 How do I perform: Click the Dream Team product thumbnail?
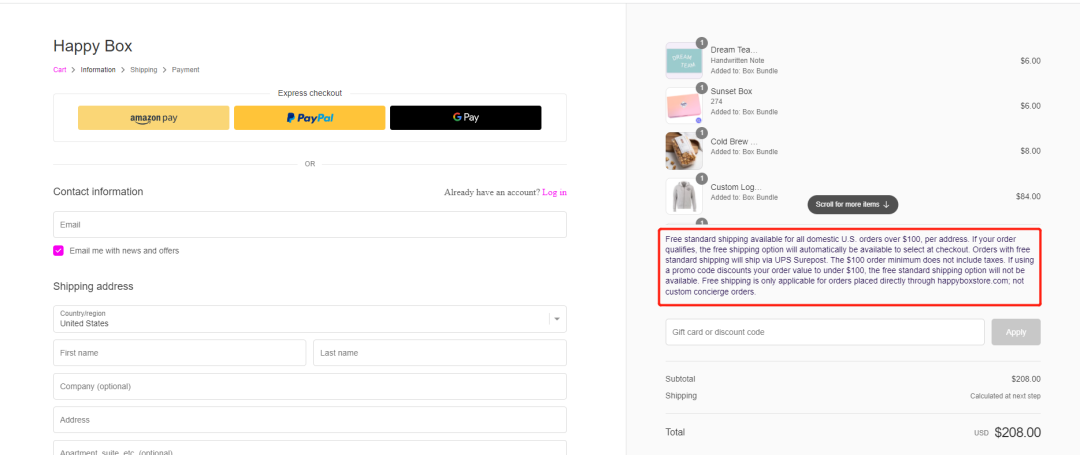[x=684, y=61]
